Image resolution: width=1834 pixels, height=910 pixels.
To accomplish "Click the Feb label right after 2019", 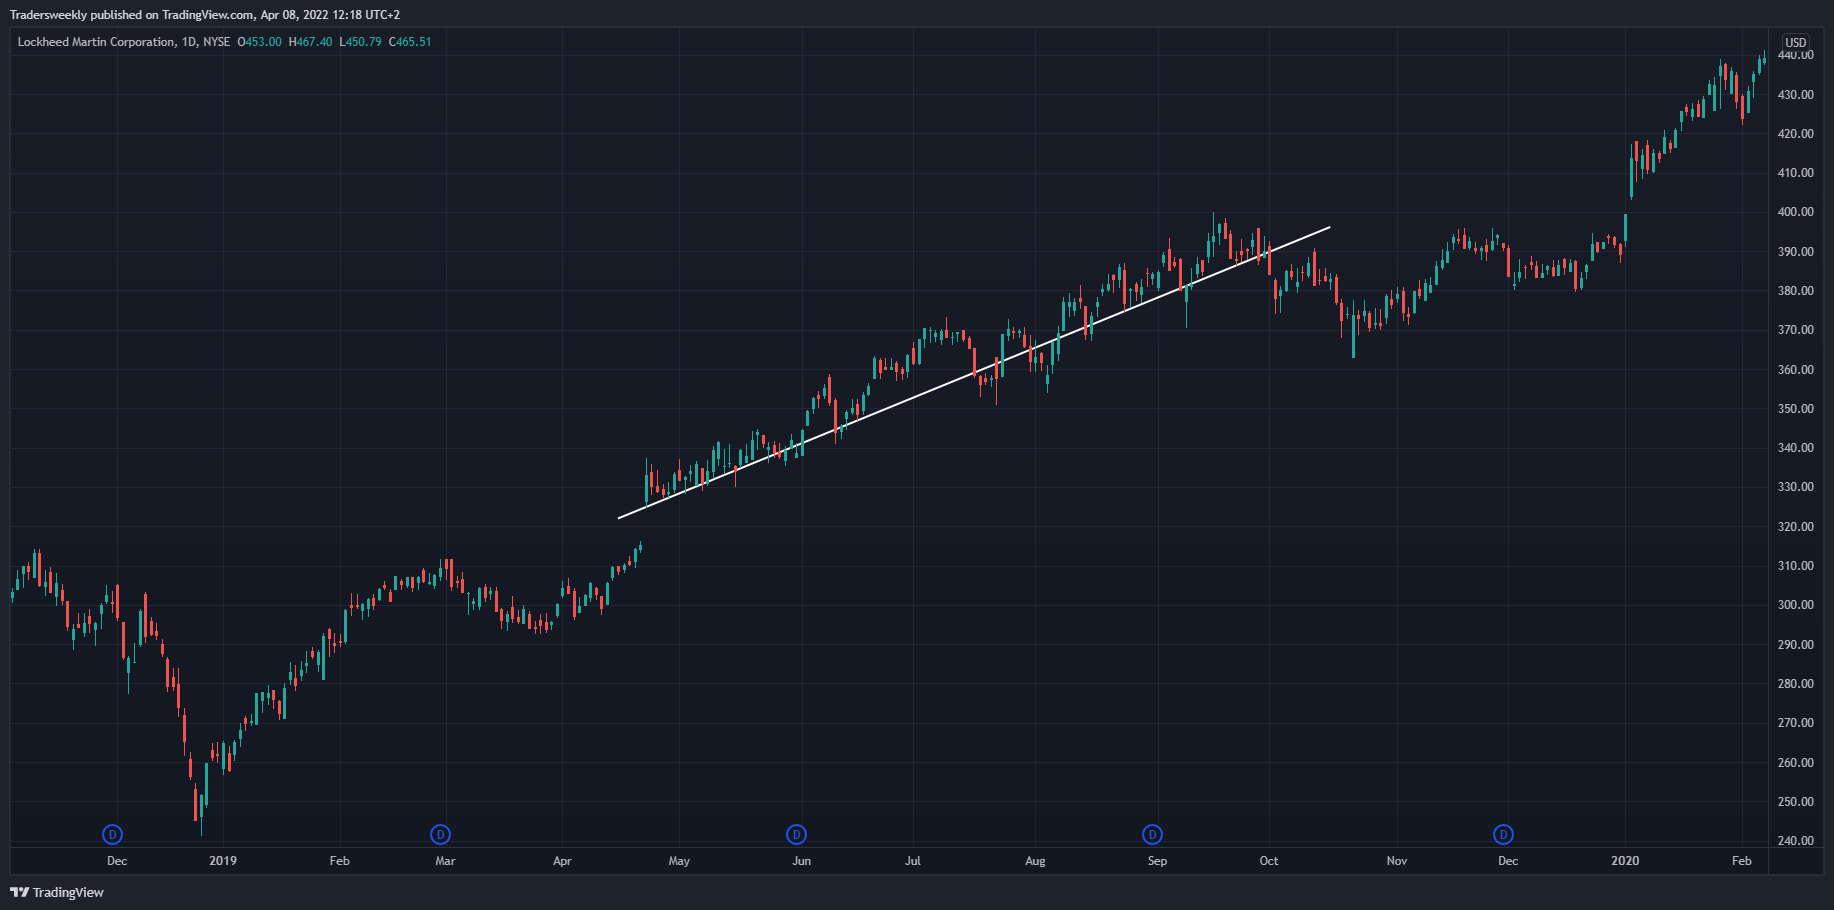I will click(340, 861).
